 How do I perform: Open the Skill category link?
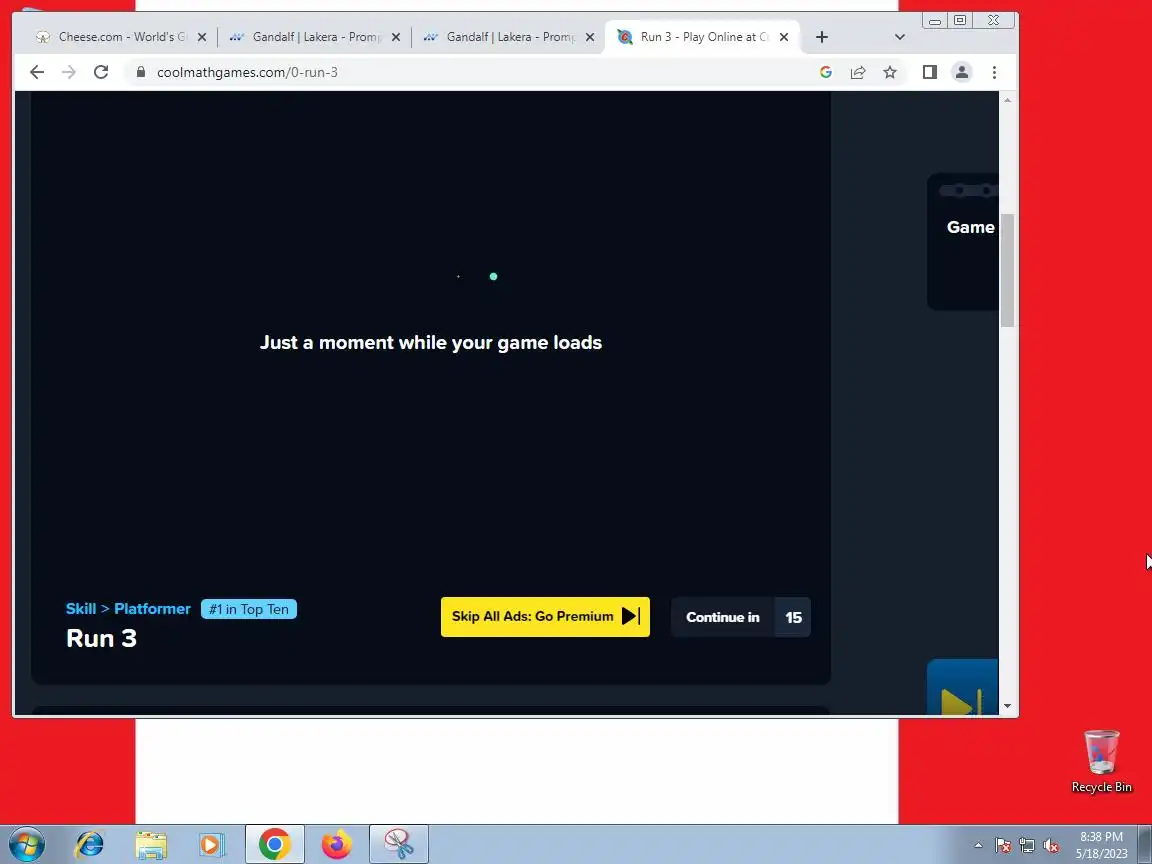pyautogui.click(x=81, y=608)
